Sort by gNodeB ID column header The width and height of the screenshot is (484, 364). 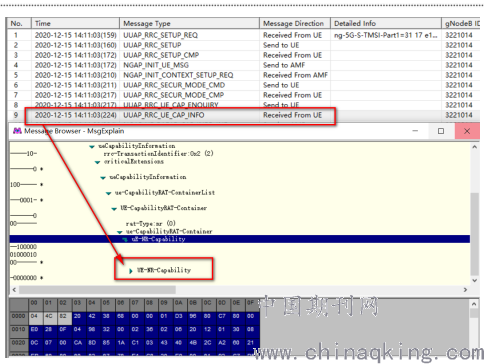[461, 23]
